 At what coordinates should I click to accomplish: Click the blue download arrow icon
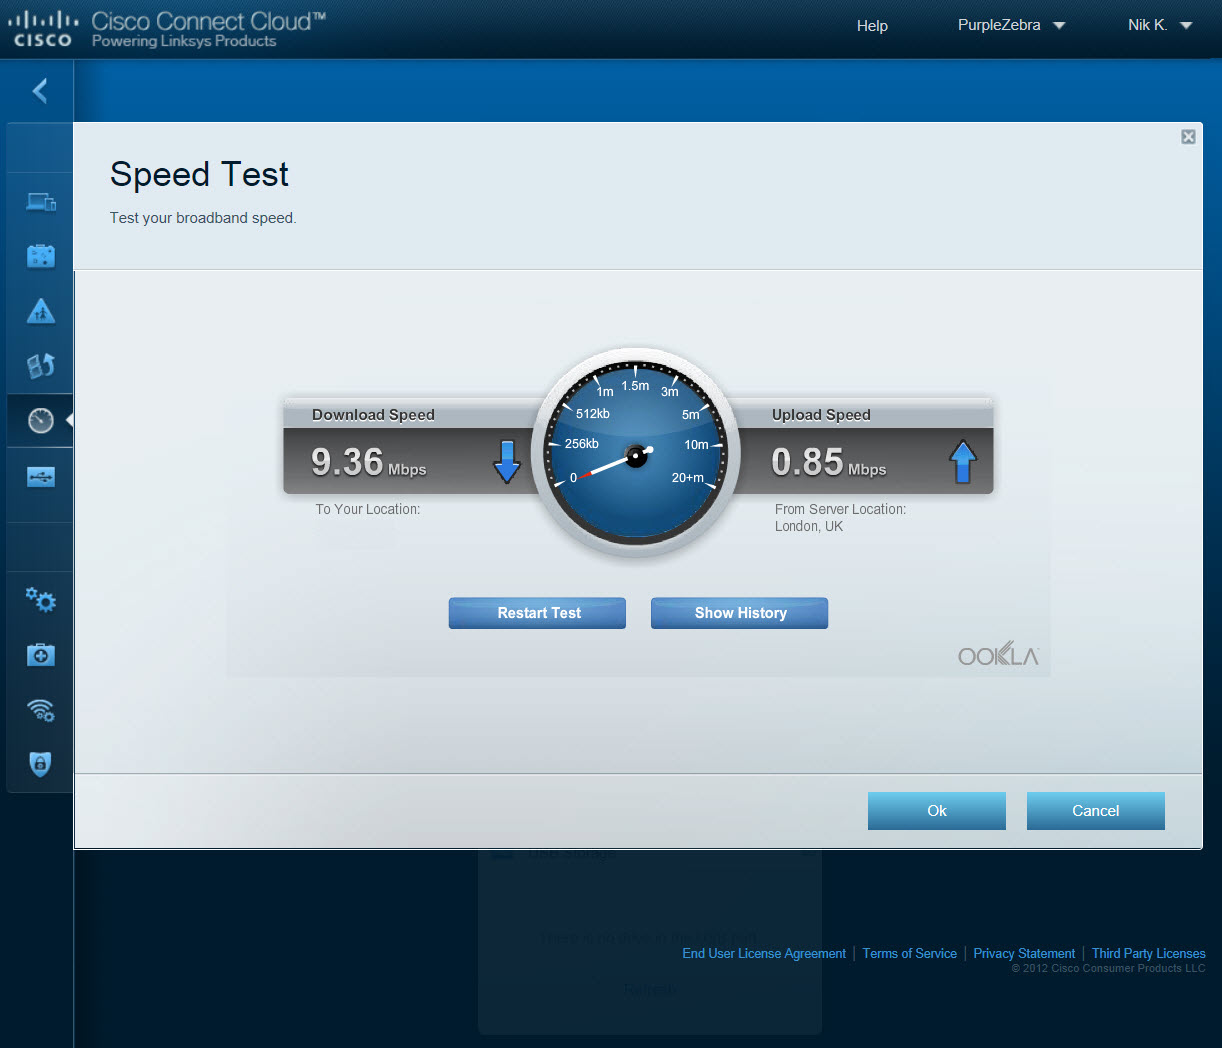pos(507,461)
